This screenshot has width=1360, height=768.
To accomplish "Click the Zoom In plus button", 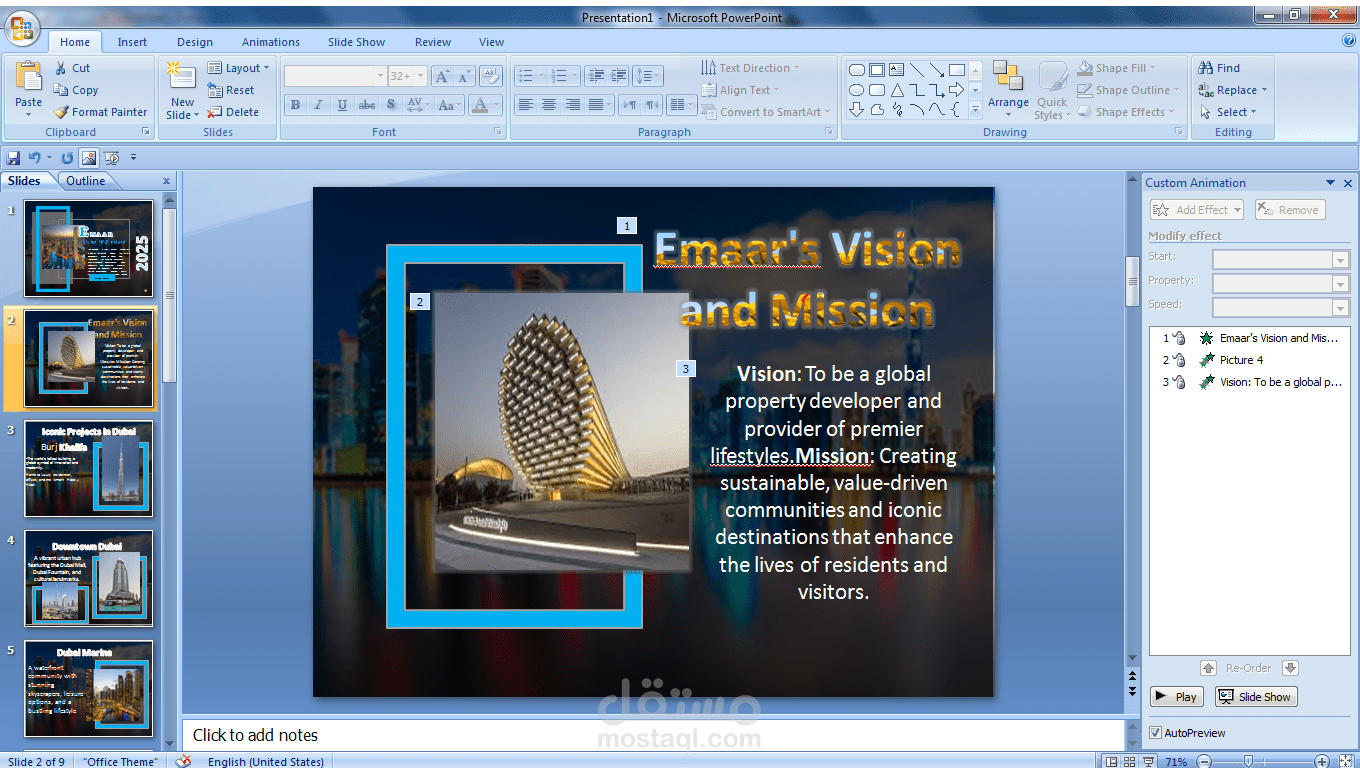I will point(1321,762).
